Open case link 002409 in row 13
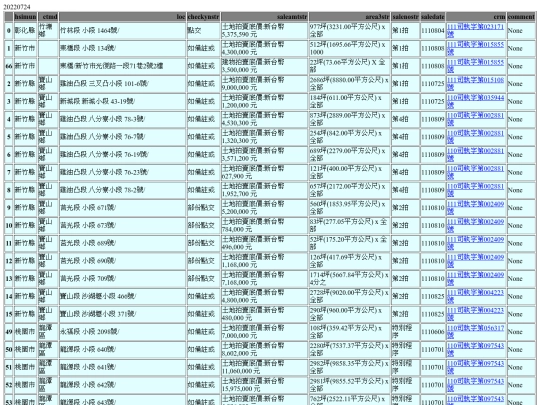Image resolution: width=540 pixels, height=405 pixels. coord(475,279)
